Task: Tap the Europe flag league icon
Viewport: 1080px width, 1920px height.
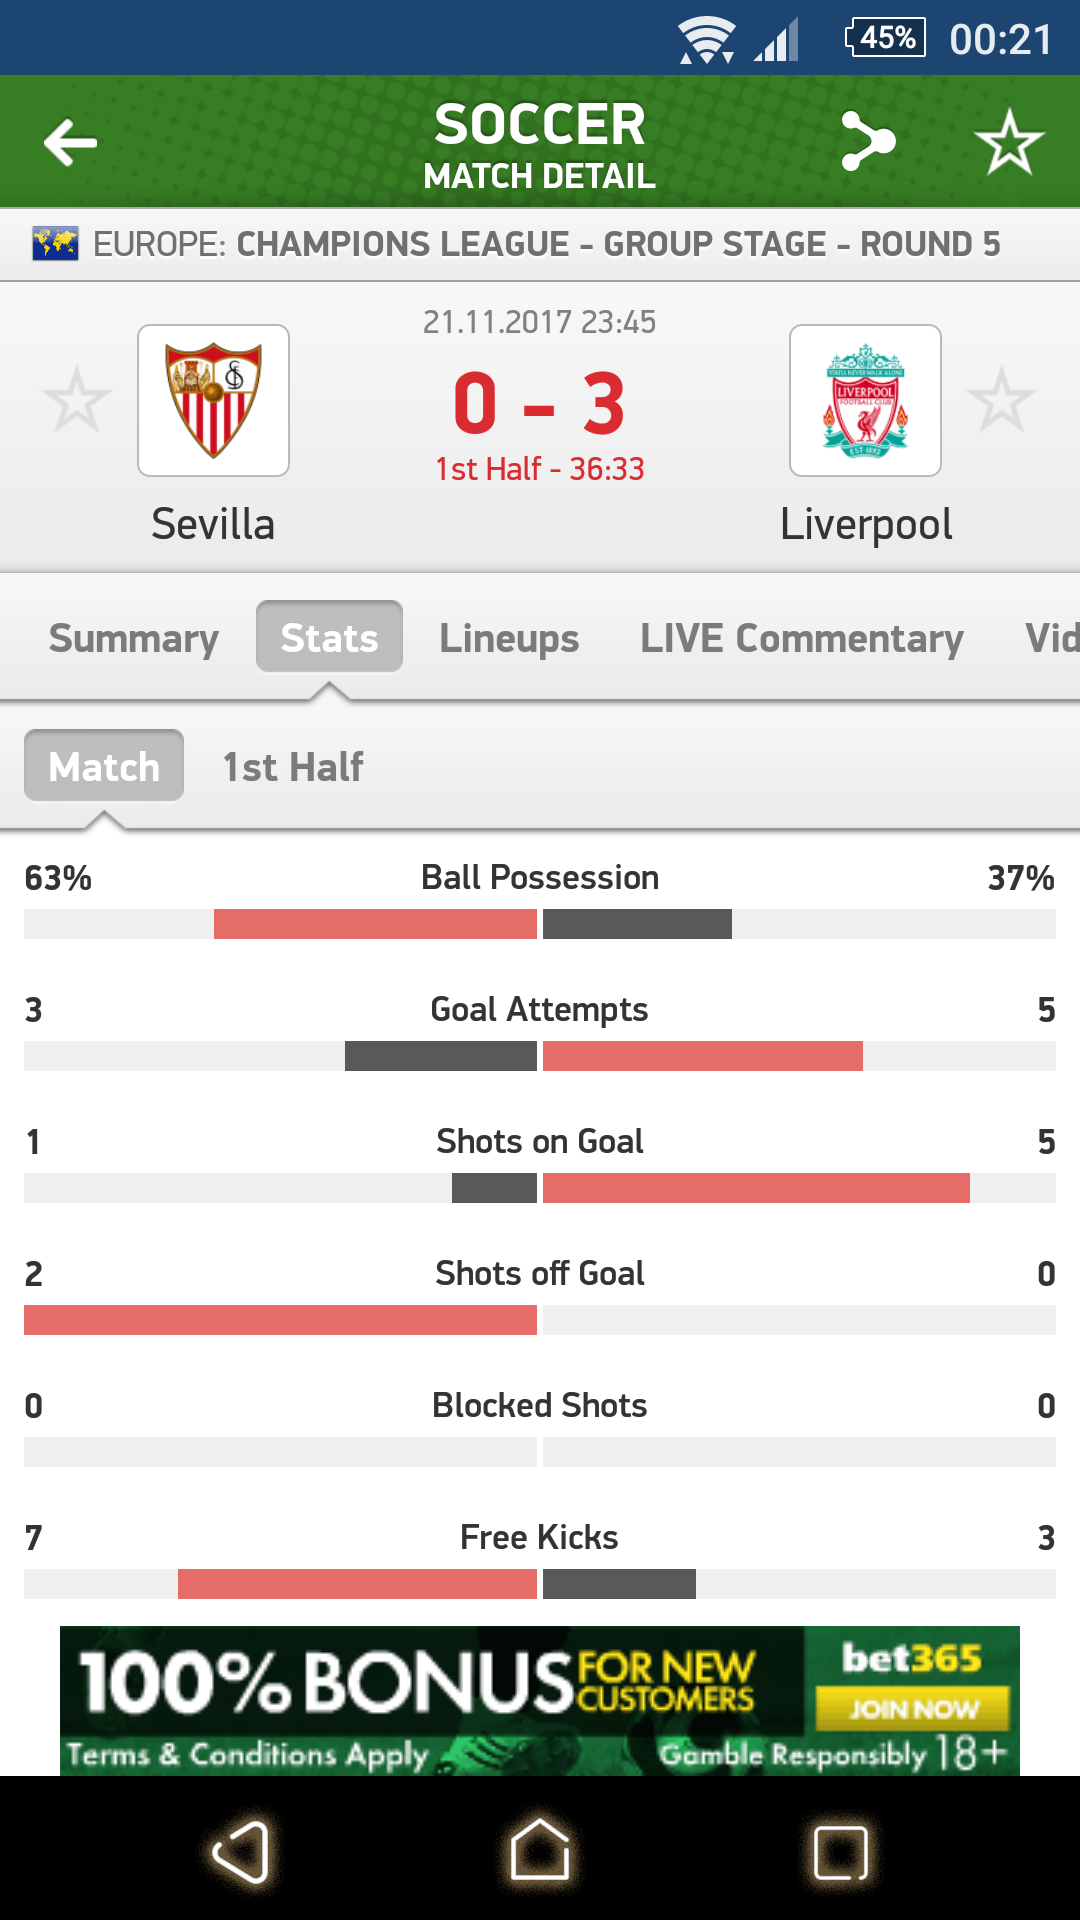Action: click(x=55, y=243)
